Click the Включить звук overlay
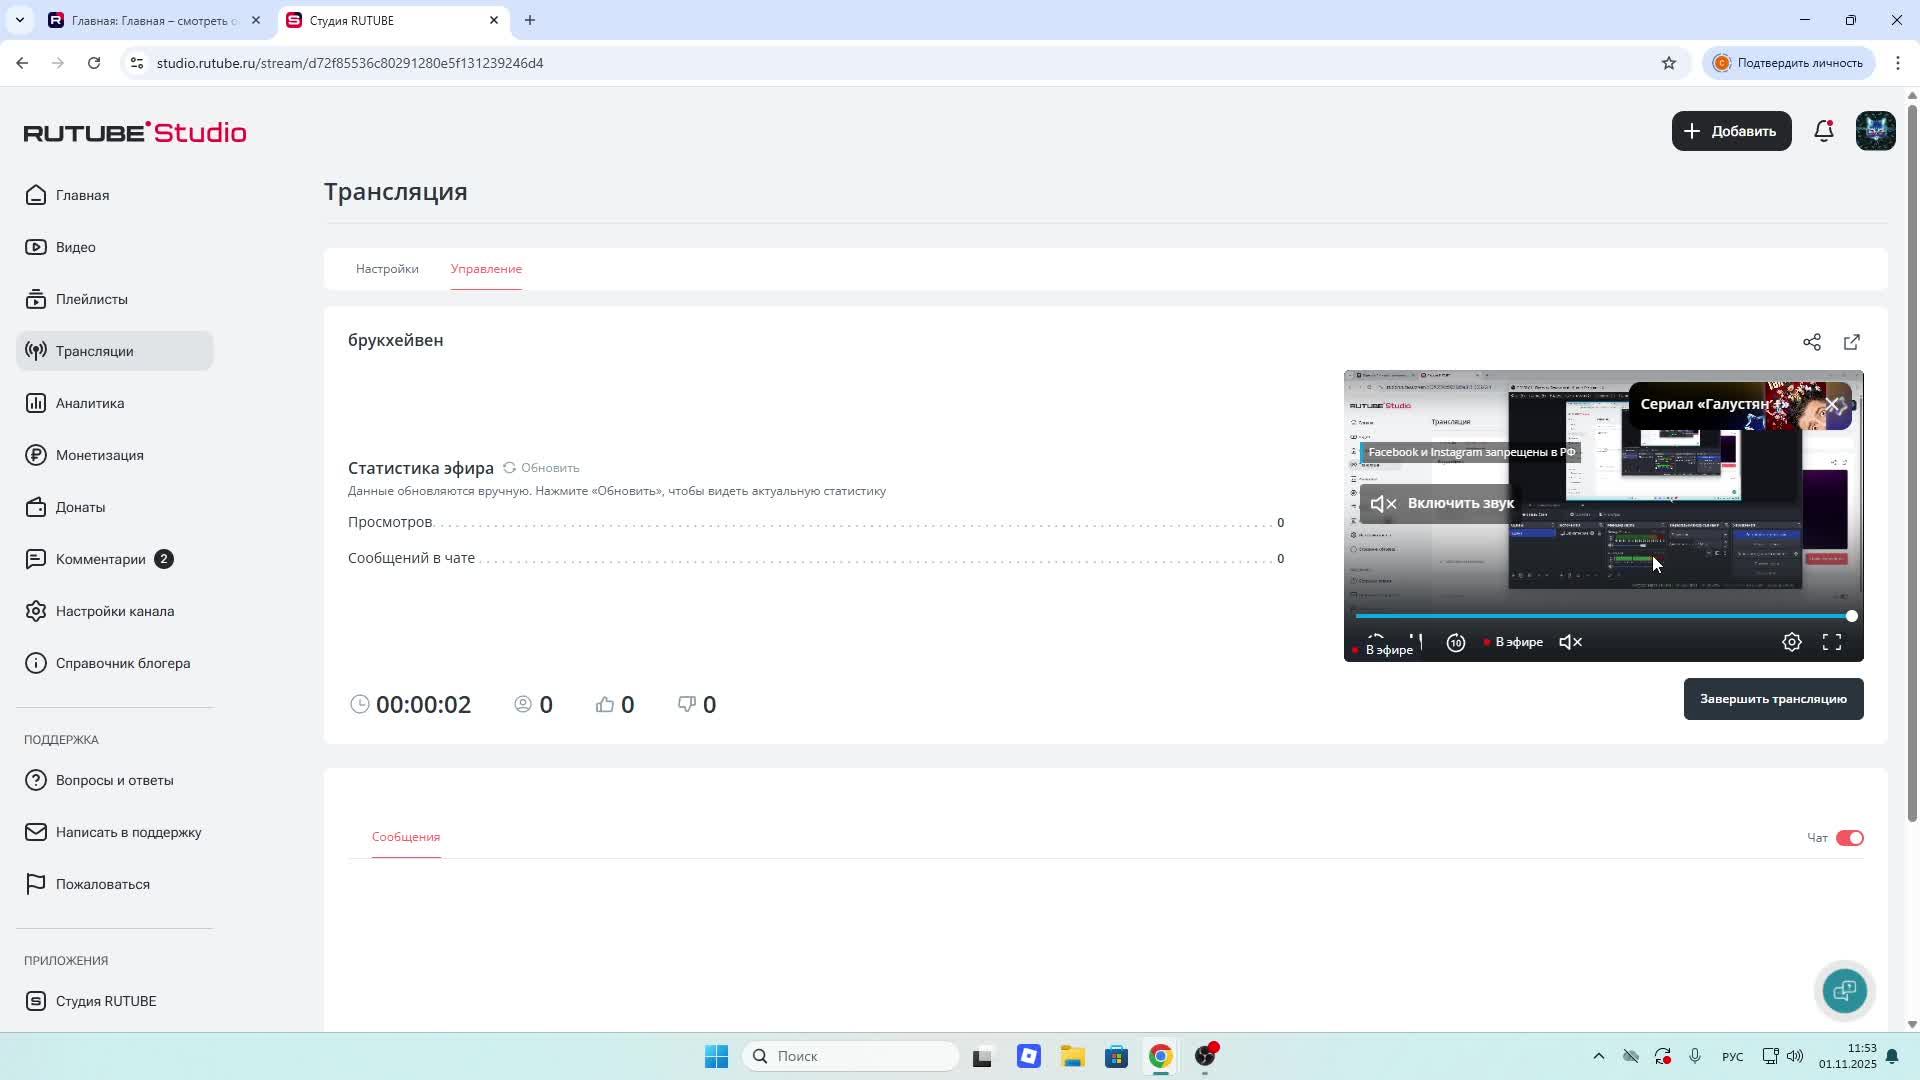 (x=1441, y=503)
